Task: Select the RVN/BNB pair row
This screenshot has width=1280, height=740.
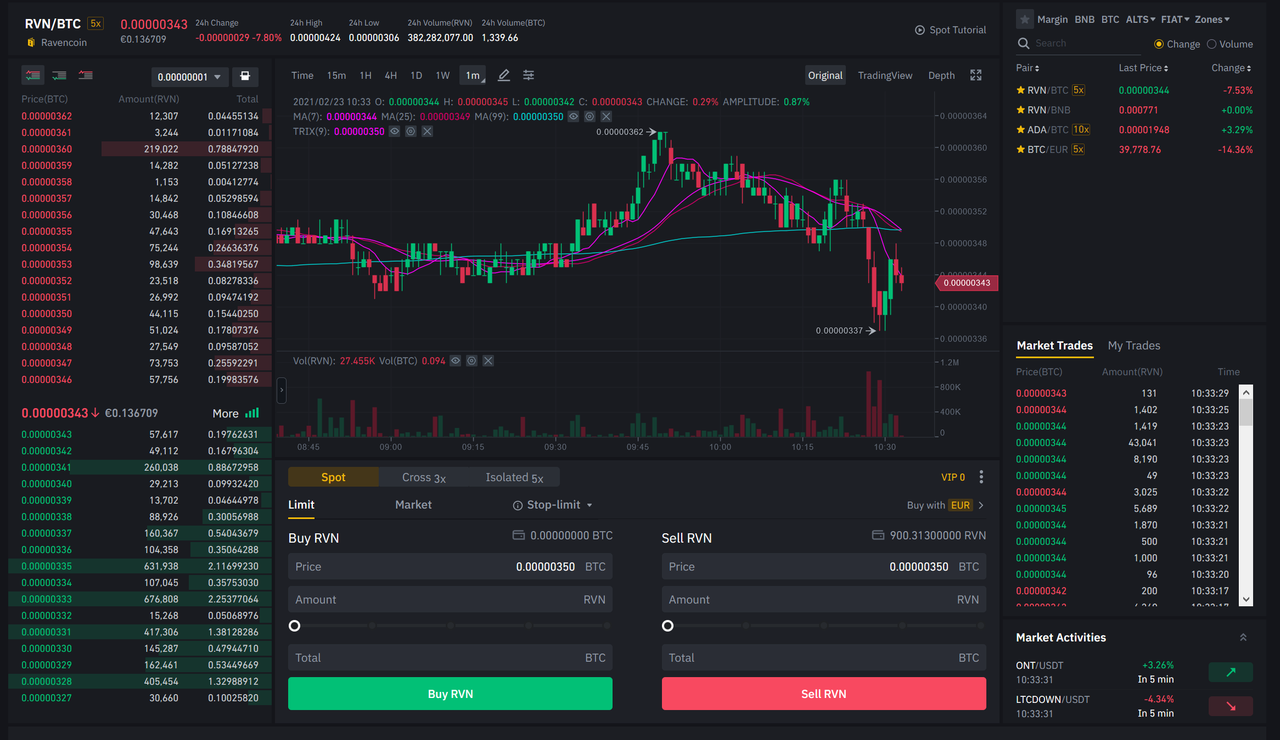Action: coord(1134,110)
